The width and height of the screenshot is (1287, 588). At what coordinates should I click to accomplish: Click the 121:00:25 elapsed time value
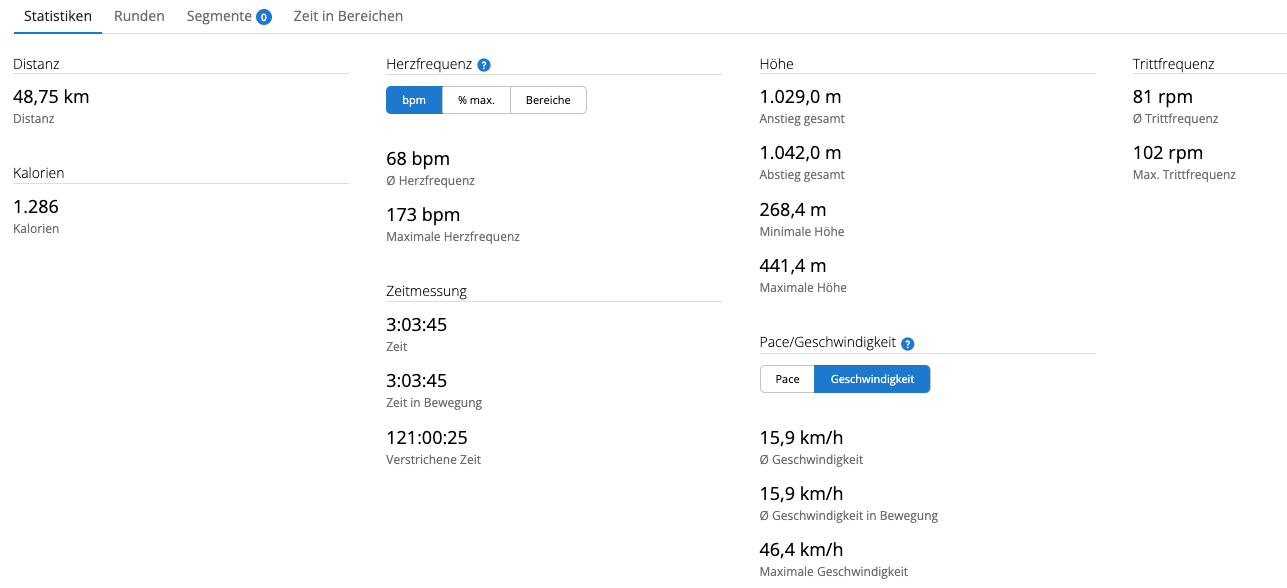[427, 438]
